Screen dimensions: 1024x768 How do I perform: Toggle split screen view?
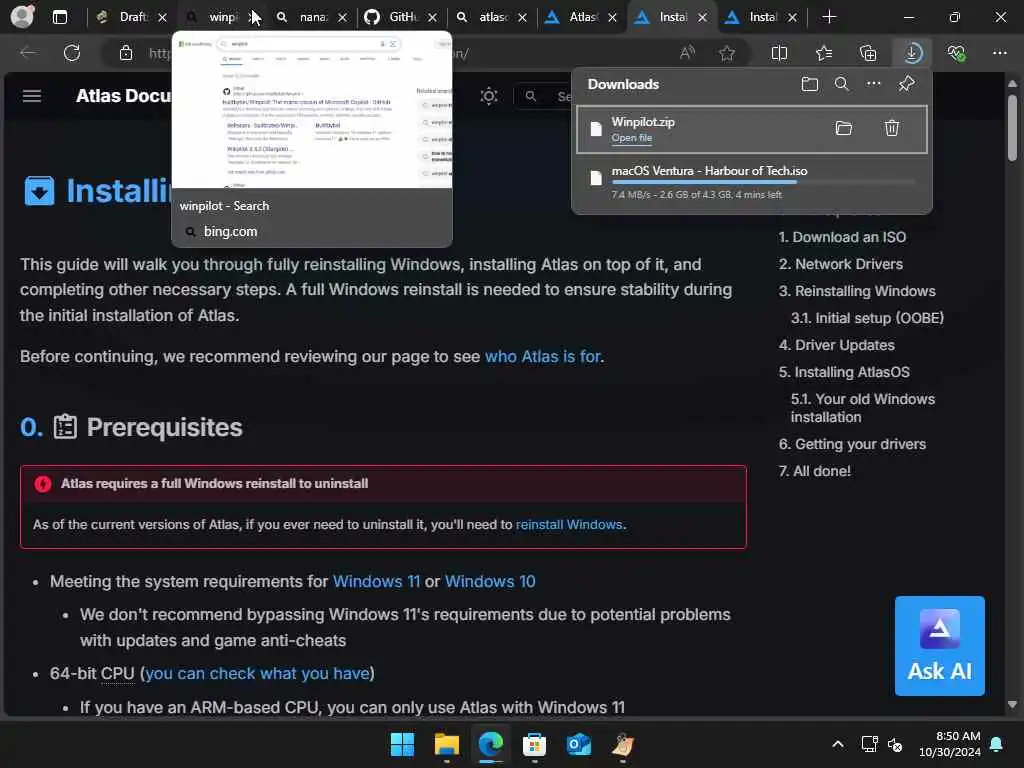coord(779,53)
